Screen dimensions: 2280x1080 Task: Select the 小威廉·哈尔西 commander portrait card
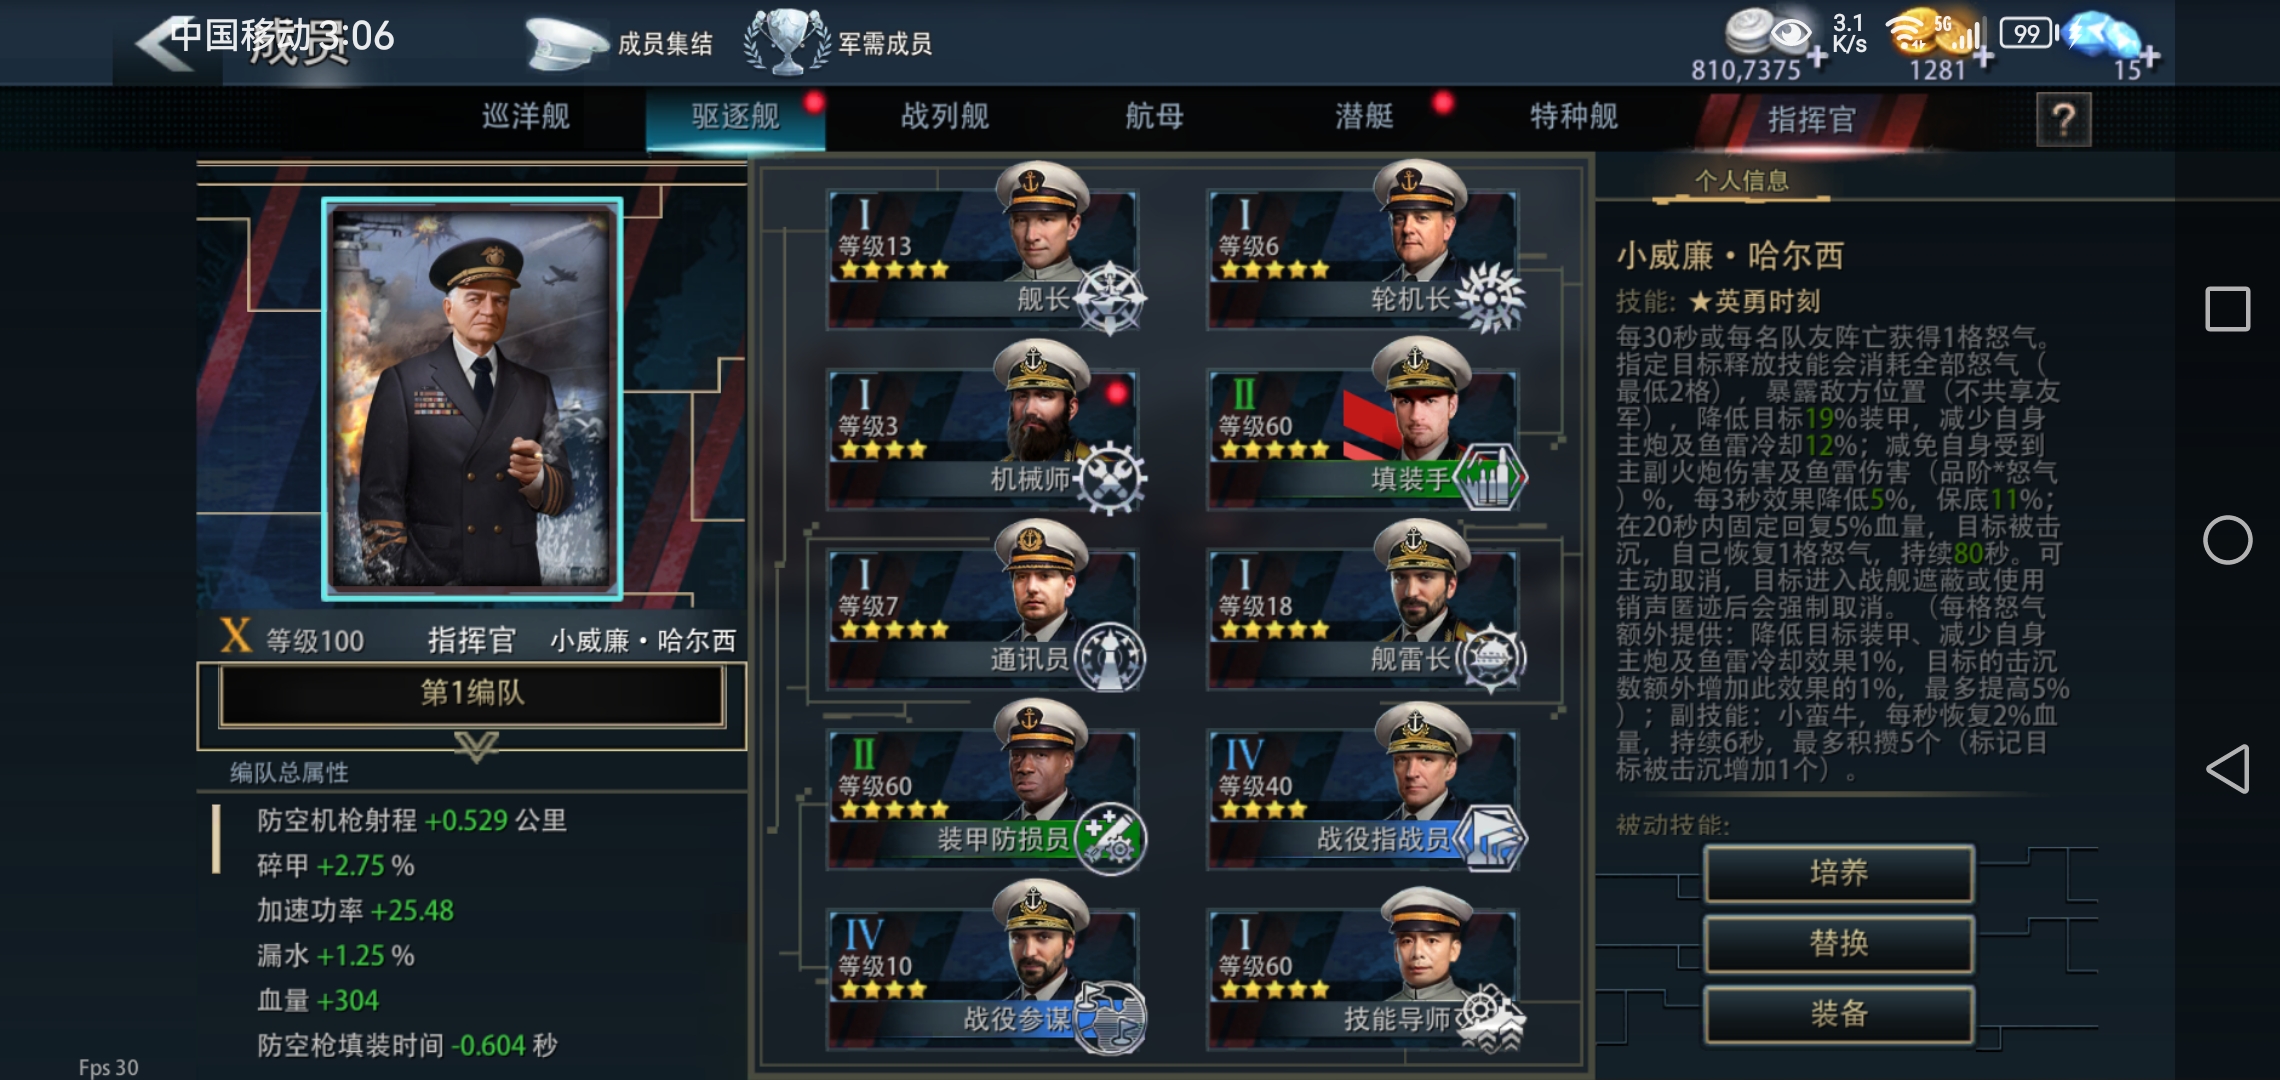pos(472,399)
